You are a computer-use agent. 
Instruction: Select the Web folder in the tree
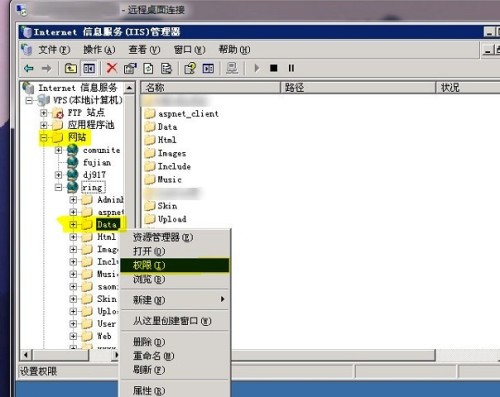pyautogui.click(x=104, y=336)
